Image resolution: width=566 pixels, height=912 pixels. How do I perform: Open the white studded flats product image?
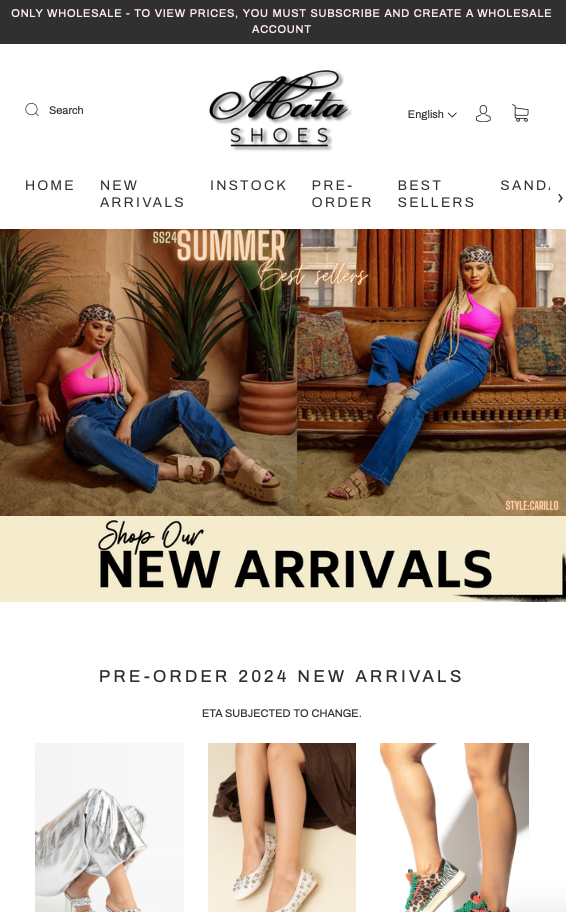pyautogui.click(x=282, y=827)
